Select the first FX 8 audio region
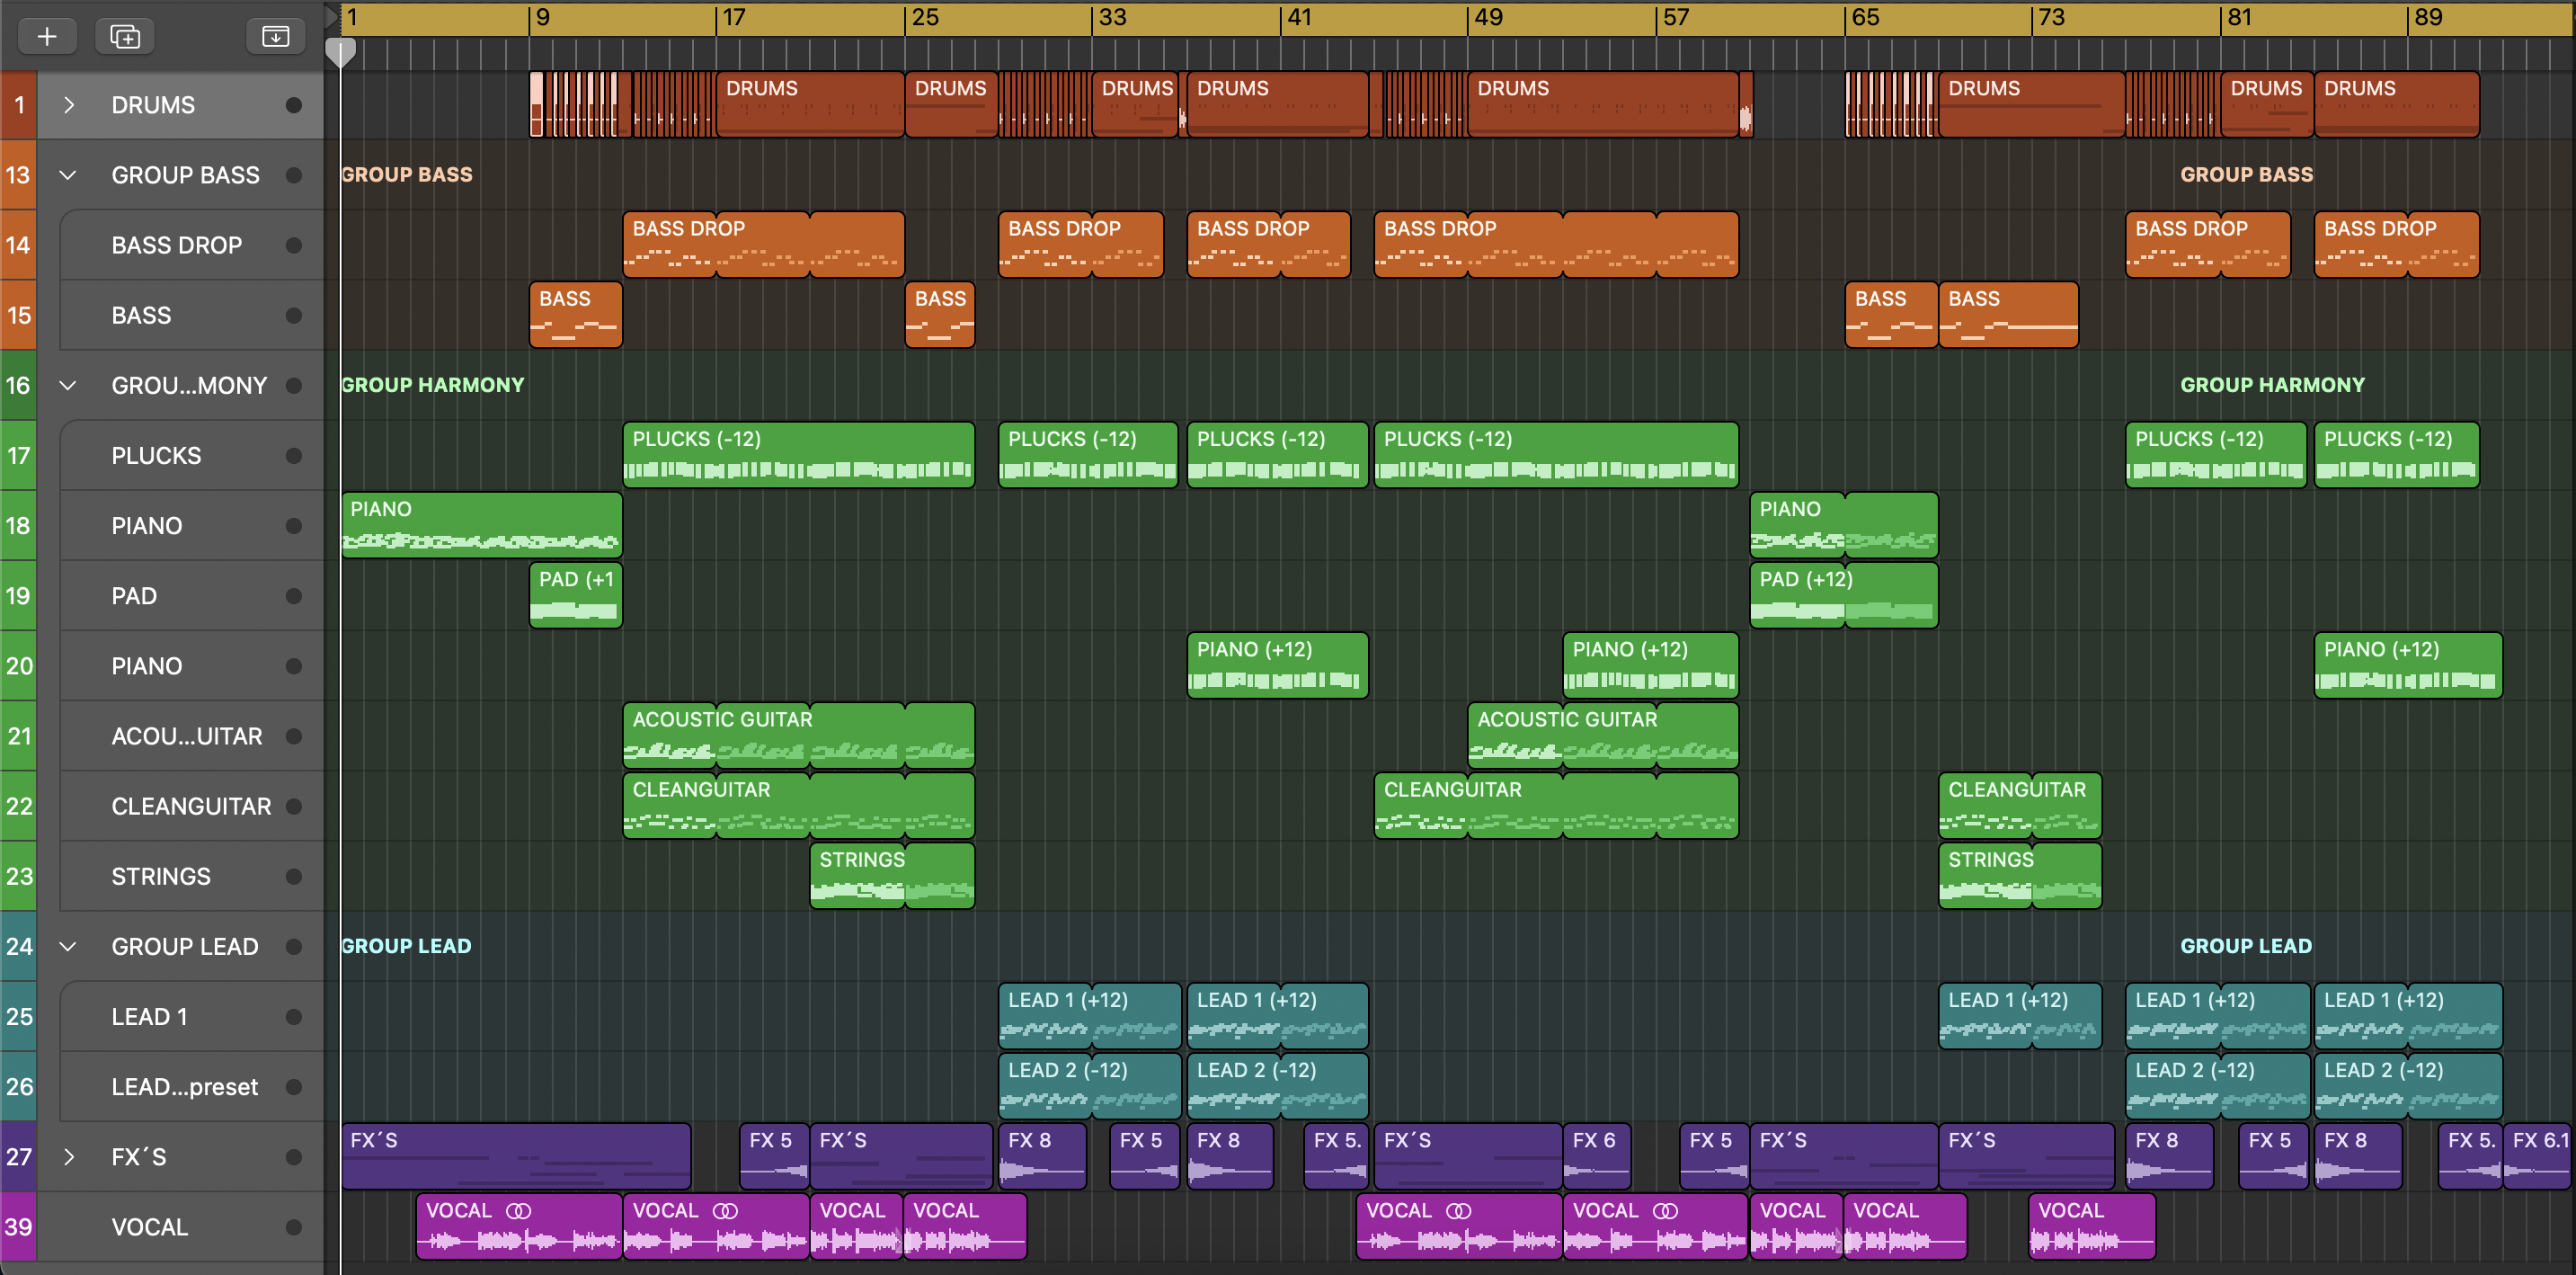The height and width of the screenshot is (1275, 2576). point(1041,1156)
